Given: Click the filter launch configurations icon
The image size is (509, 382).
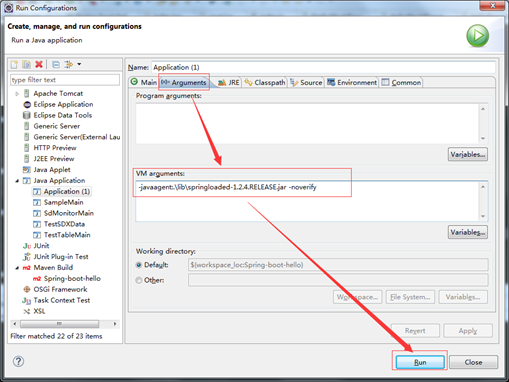Looking at the screenshot, I should (68, 64).
